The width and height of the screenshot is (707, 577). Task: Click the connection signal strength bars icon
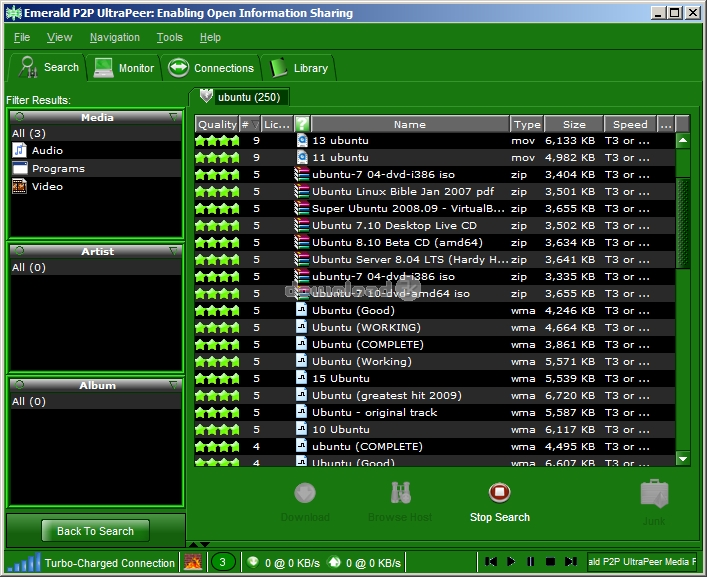tap(25, 562)
